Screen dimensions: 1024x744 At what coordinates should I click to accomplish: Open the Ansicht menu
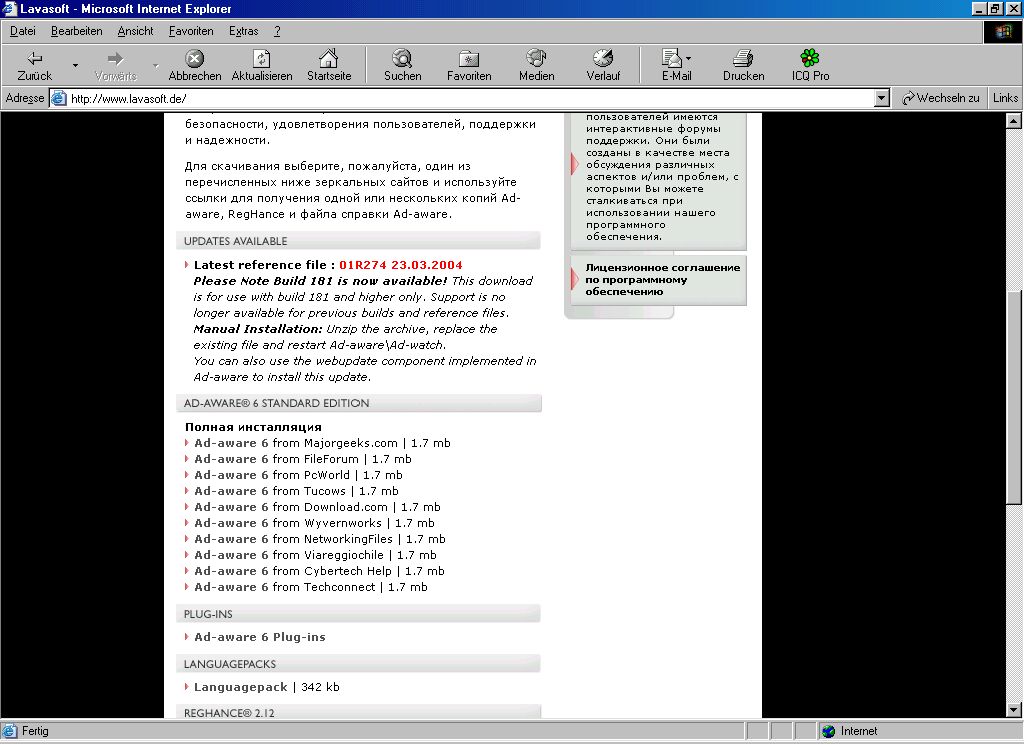pos(135,31)
